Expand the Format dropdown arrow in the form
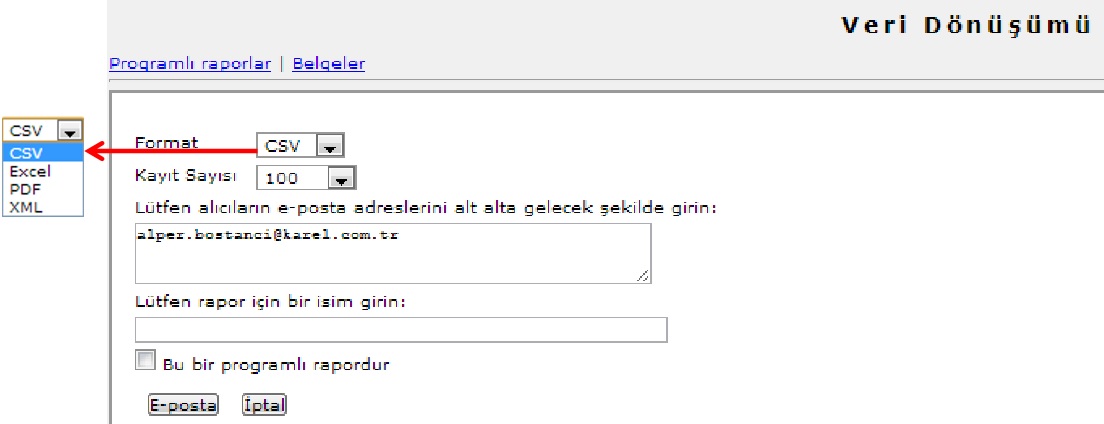1104x424 pixels. [330, 146]
